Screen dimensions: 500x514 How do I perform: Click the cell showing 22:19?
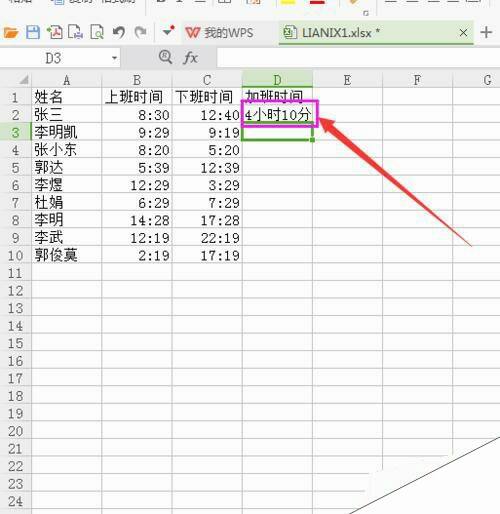pos(207,238)
